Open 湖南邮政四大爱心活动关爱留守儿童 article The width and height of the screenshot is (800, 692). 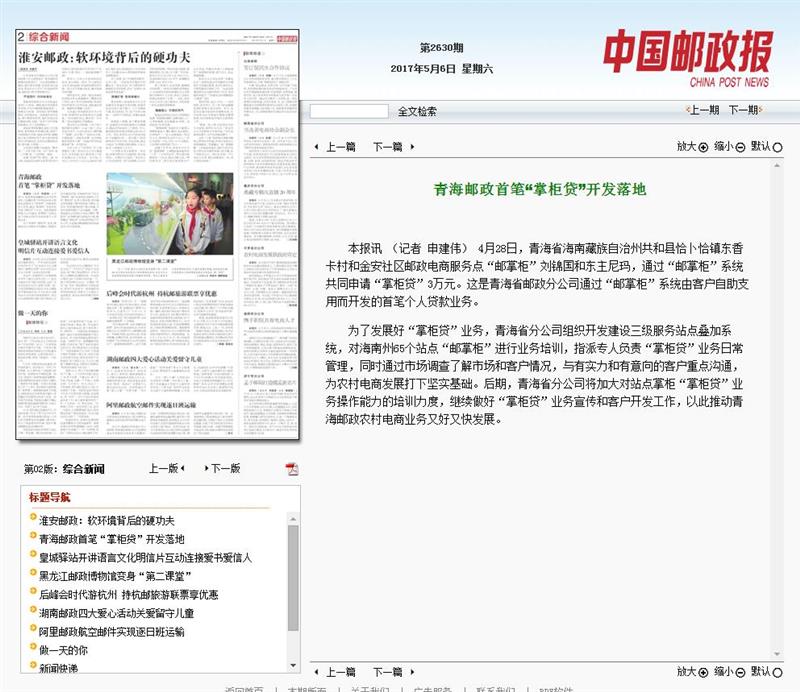click(116, 613)
